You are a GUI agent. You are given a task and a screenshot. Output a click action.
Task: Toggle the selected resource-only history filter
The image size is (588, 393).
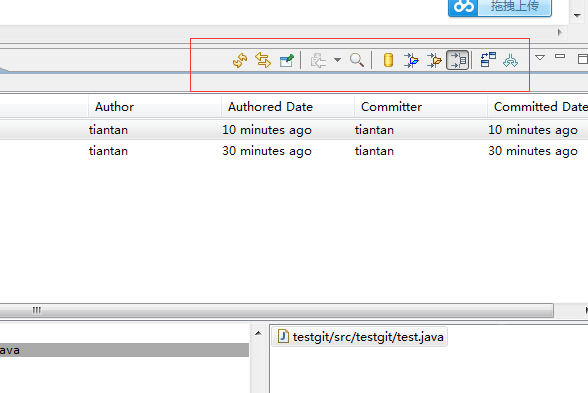pyautogui.click(x=458, y=60)
